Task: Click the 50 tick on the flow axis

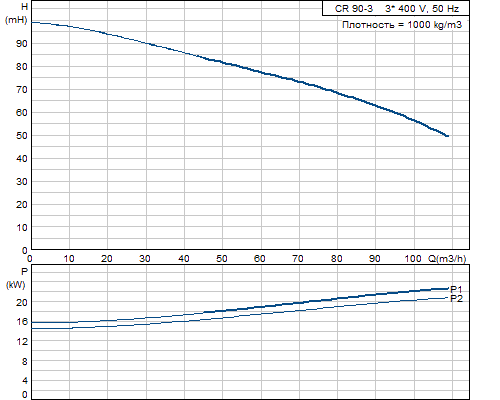Action: click(x=222, y=259)
